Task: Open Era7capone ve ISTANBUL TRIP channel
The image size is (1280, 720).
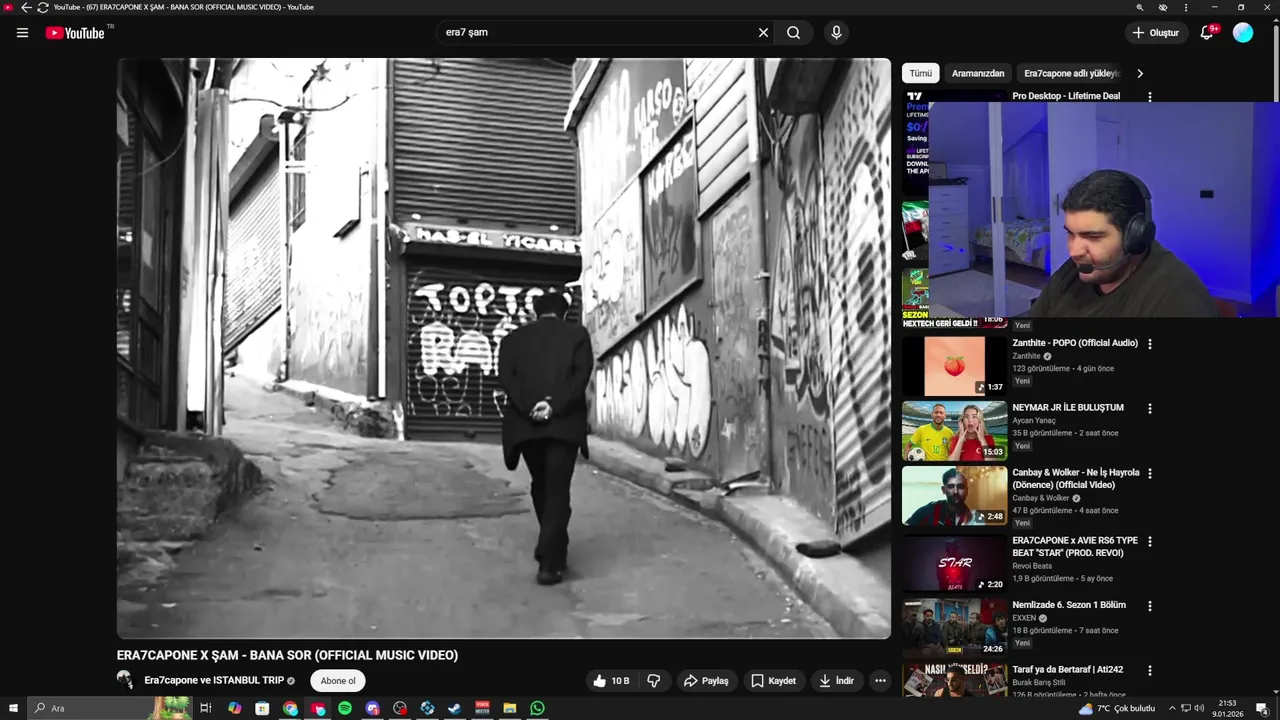Action: (x=214, y=681)
